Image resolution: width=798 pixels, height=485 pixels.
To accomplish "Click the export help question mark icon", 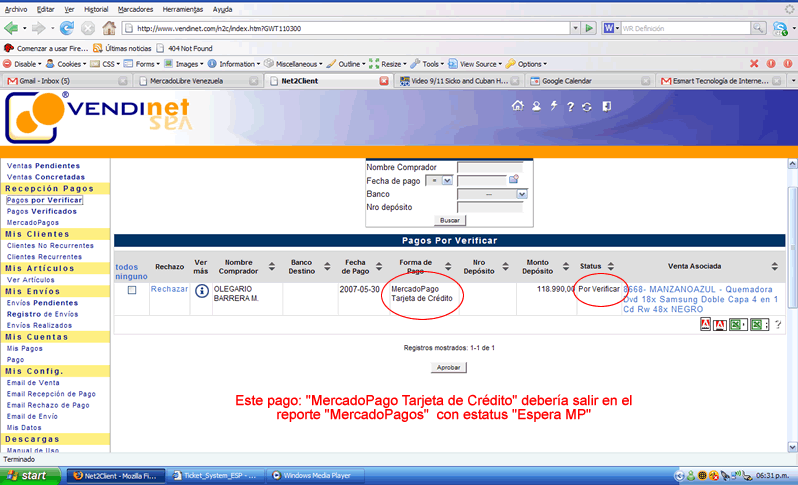I will coord(778,324).
